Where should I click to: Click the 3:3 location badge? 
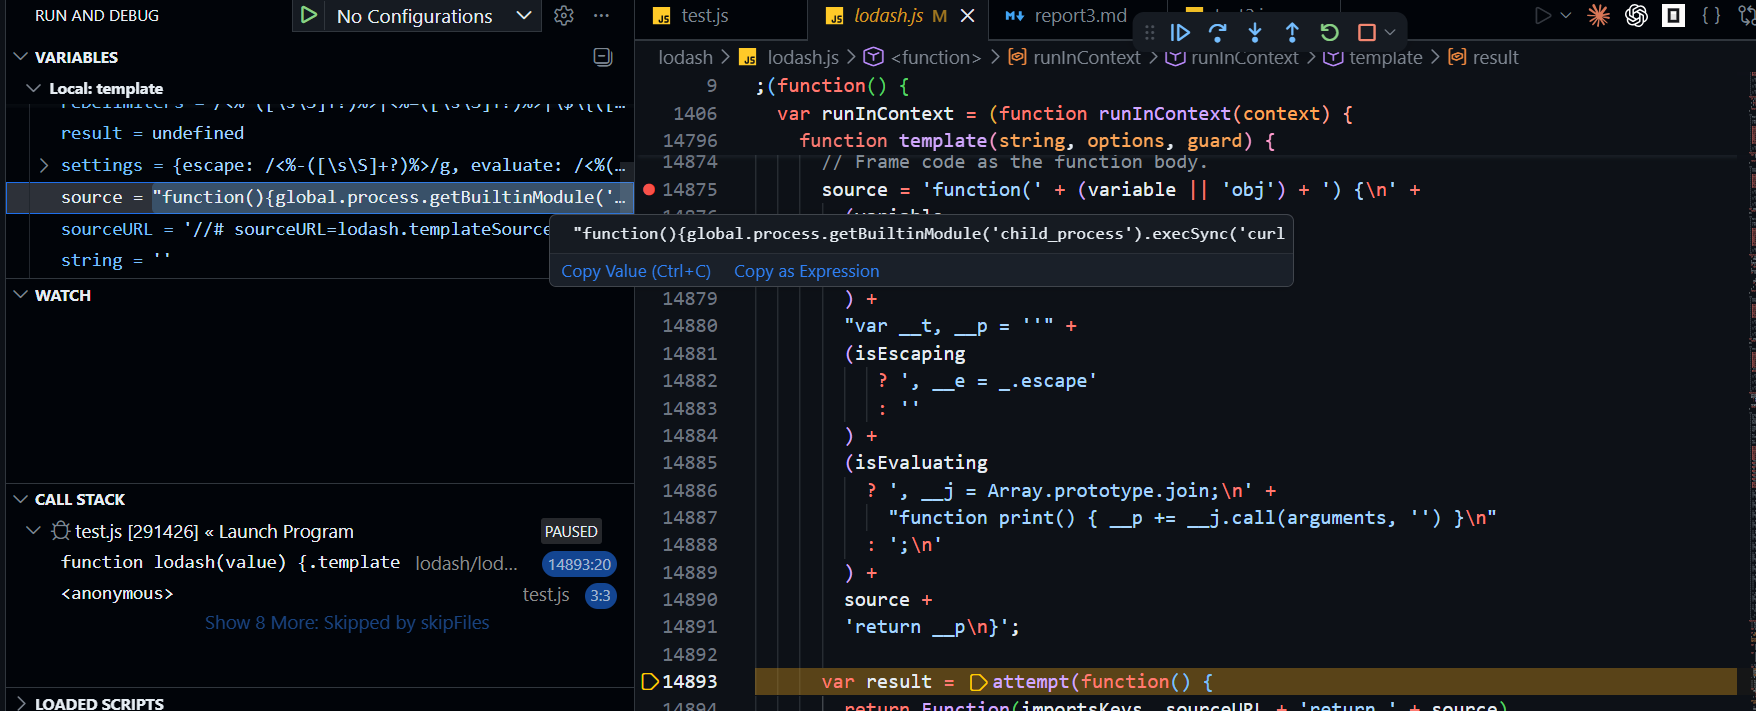tap(600, 595)
